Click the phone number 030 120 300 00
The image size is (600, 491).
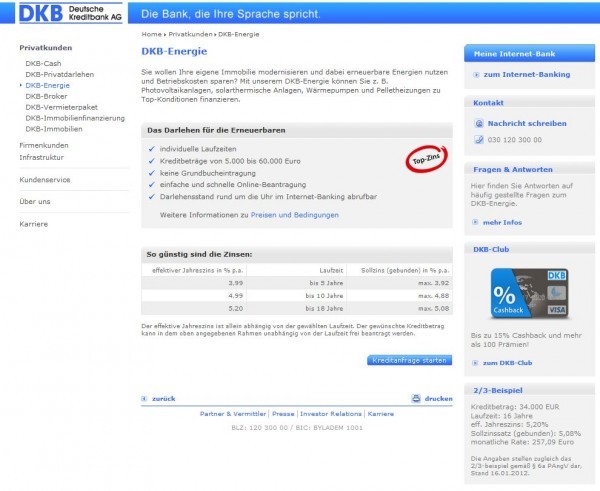[515, 140]
